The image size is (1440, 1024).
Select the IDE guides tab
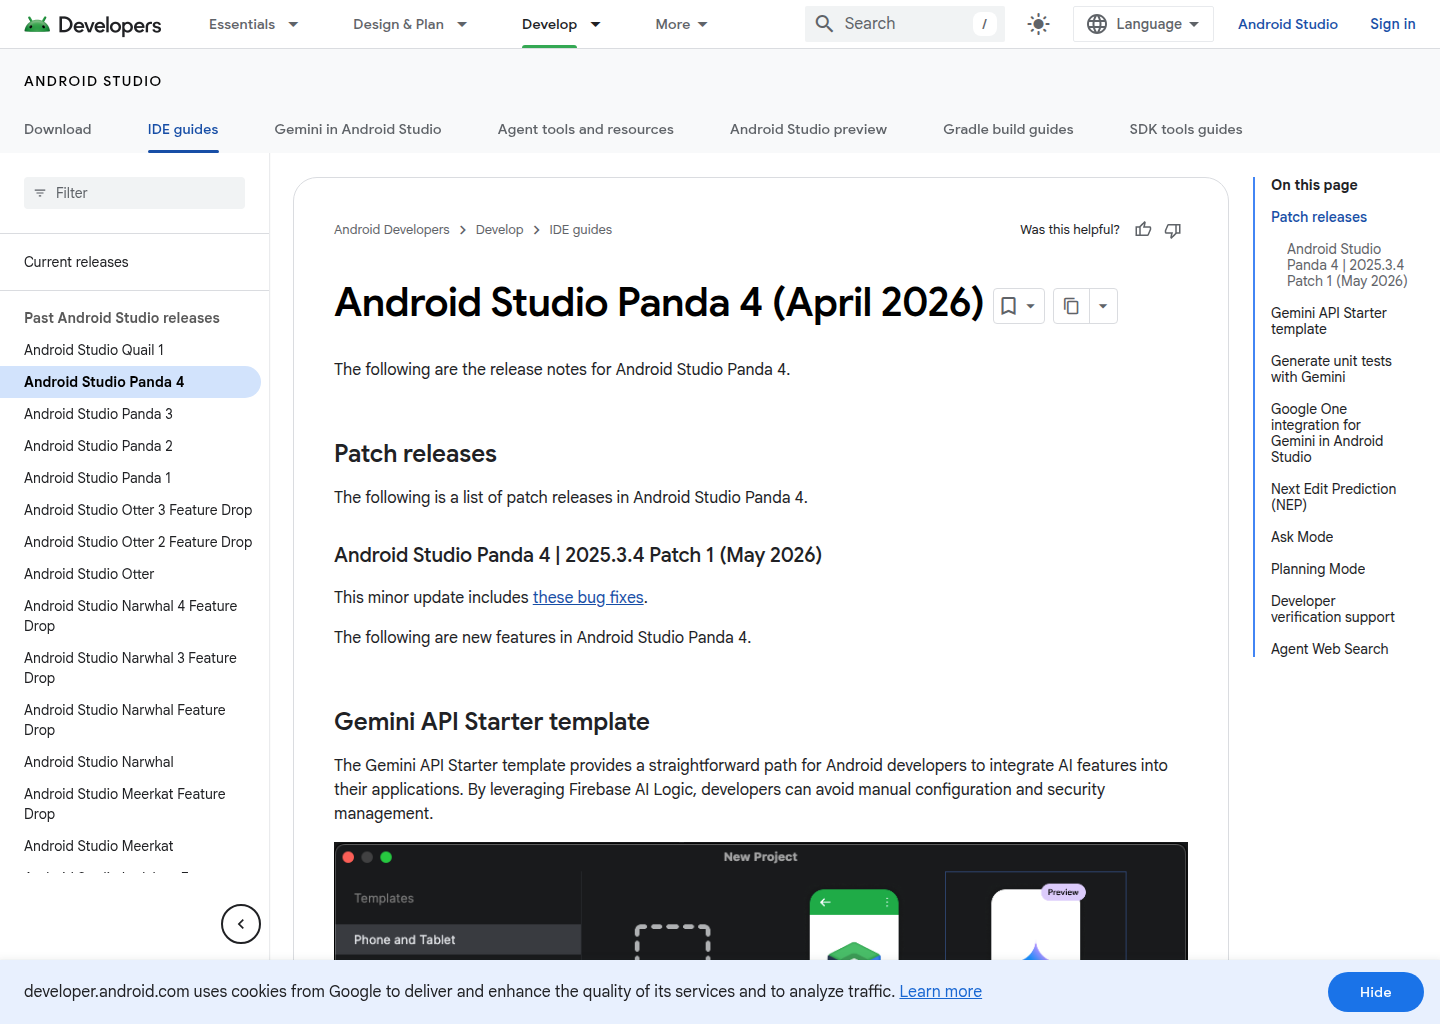coord(183,129)
